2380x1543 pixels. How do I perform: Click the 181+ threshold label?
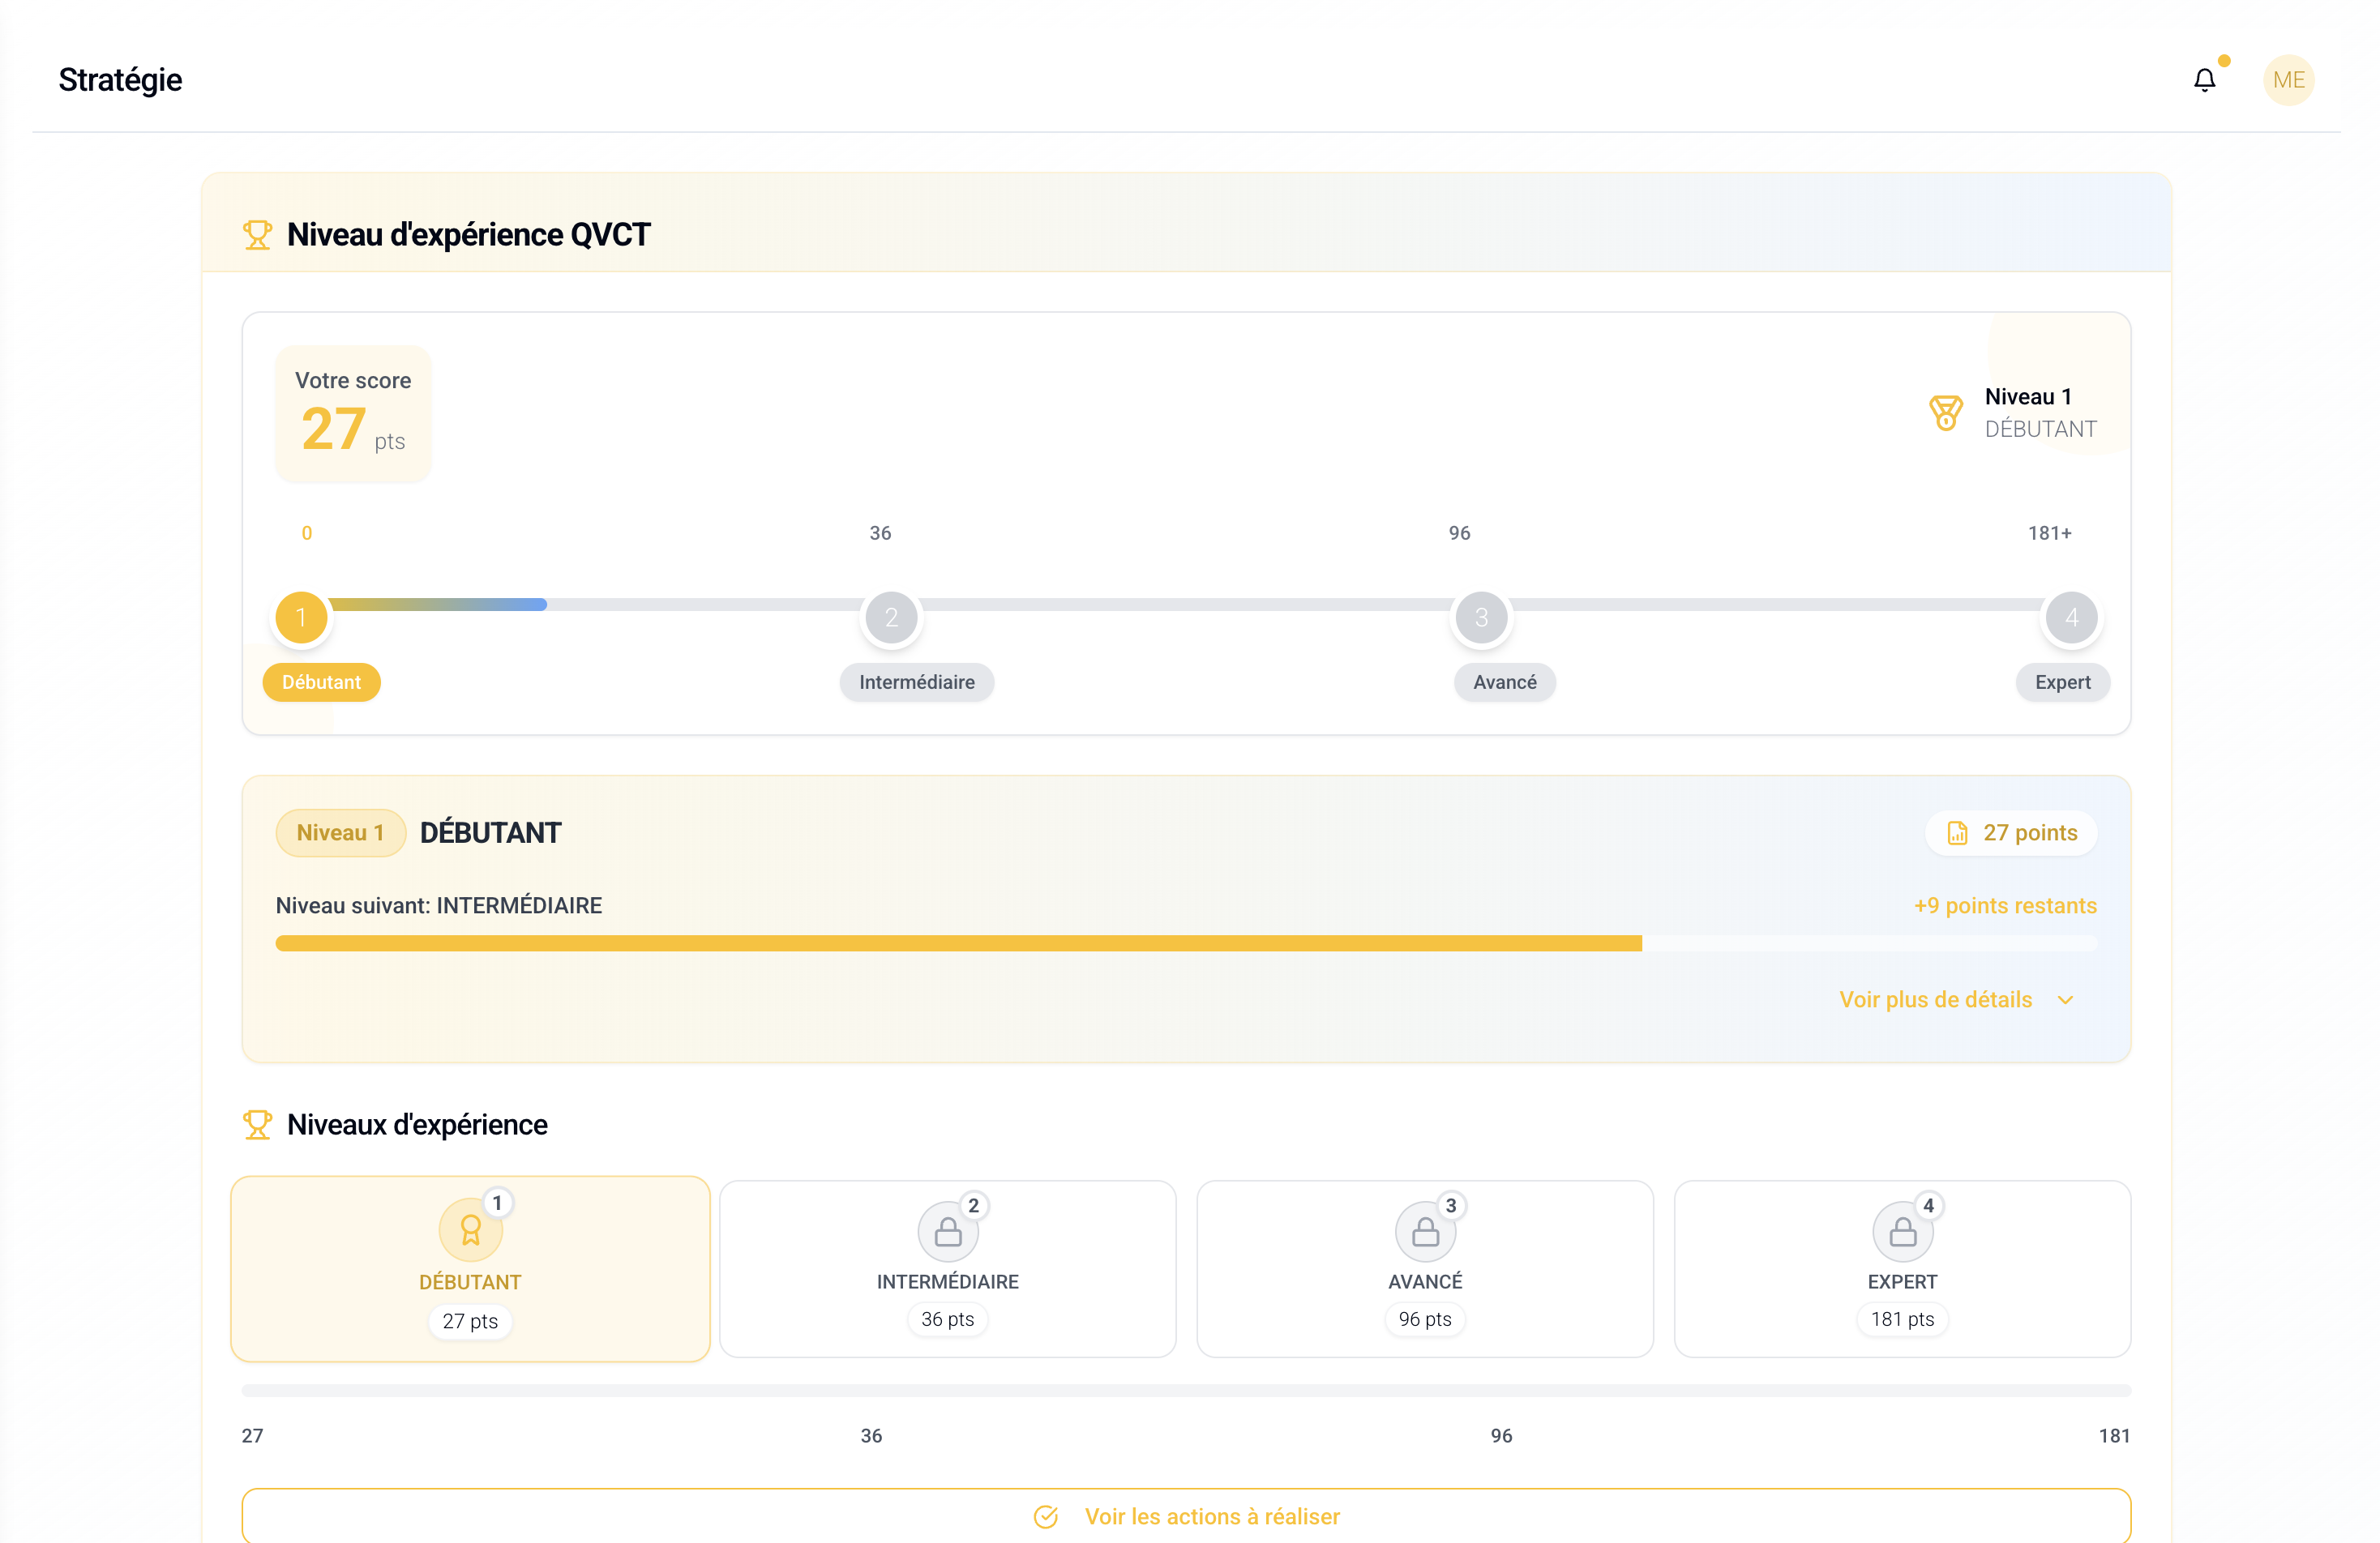[x=2049, y=533]
